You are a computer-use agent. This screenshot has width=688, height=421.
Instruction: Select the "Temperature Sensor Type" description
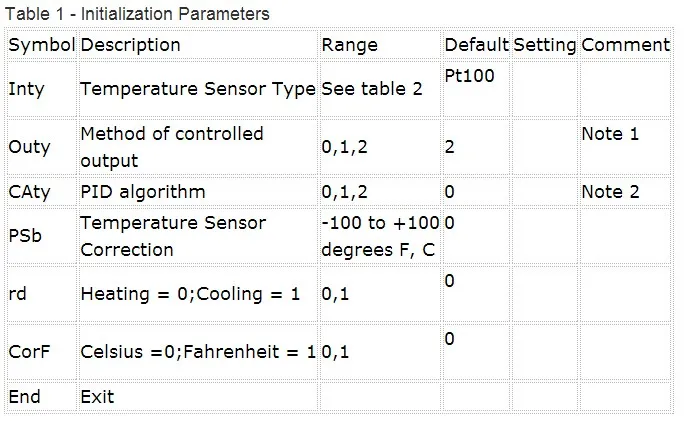click(x=197, y=89)
